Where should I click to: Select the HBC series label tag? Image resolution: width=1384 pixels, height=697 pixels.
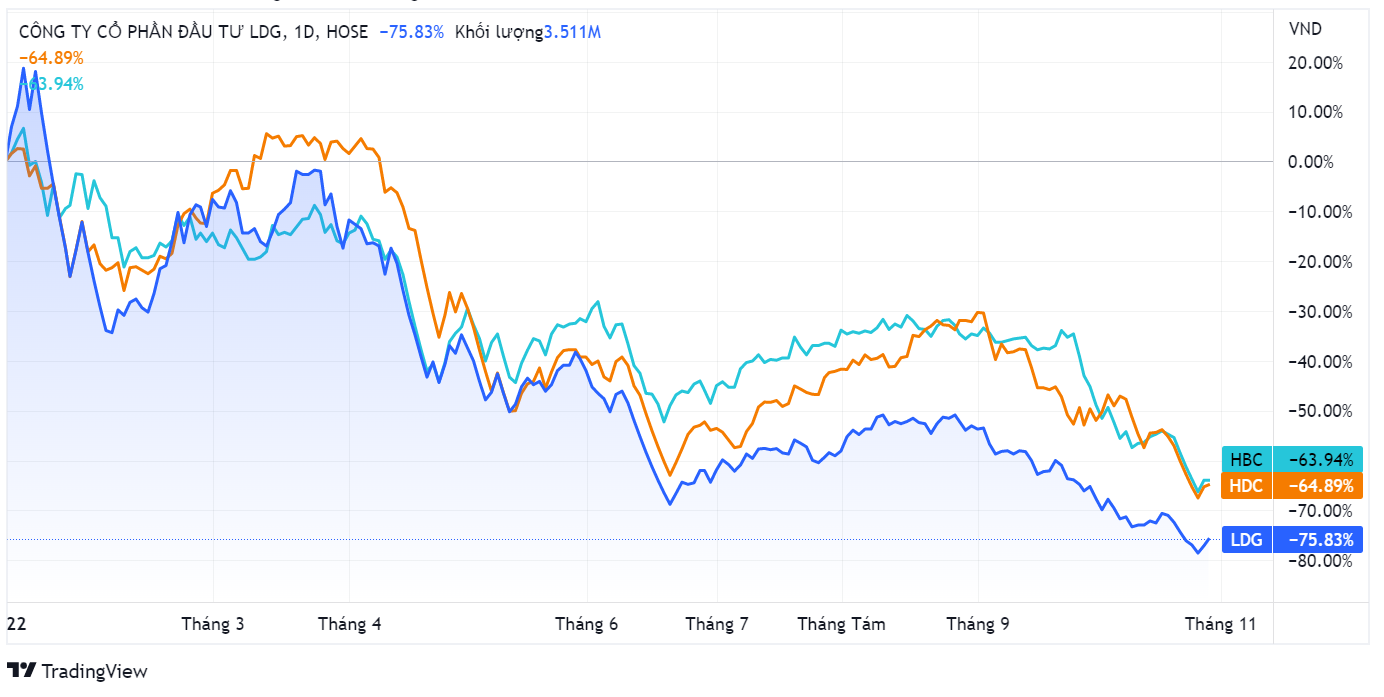pyautogui.click(x=1246, y=460)
